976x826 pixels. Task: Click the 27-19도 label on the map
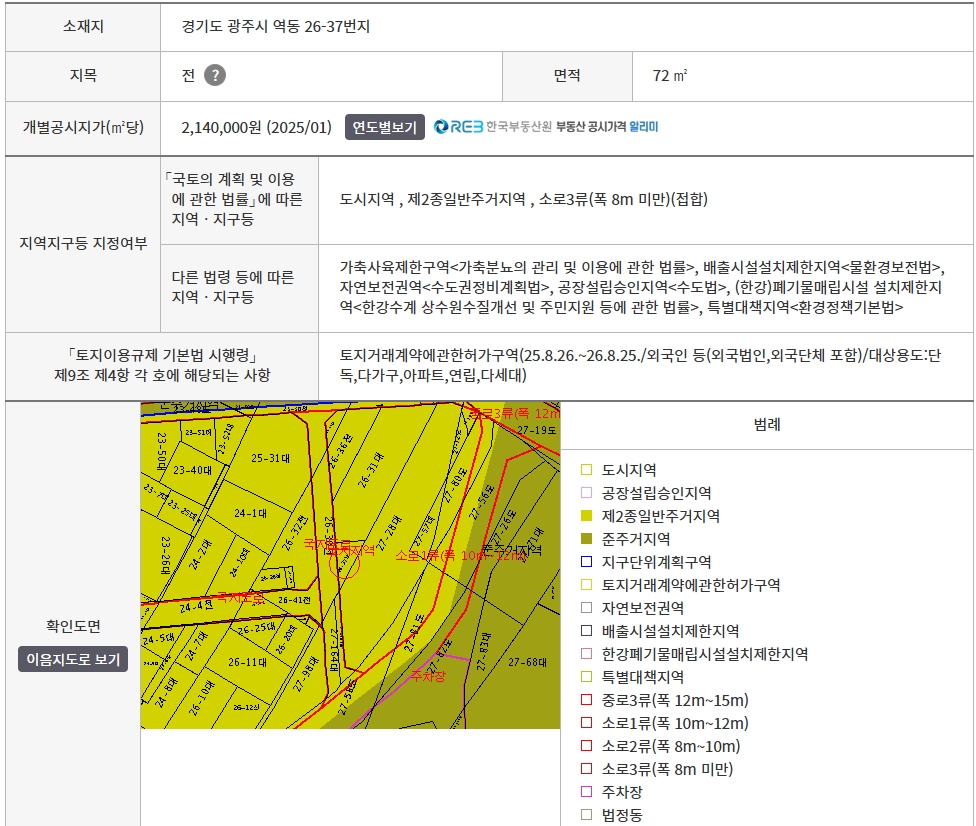click(x=537, y=430)
